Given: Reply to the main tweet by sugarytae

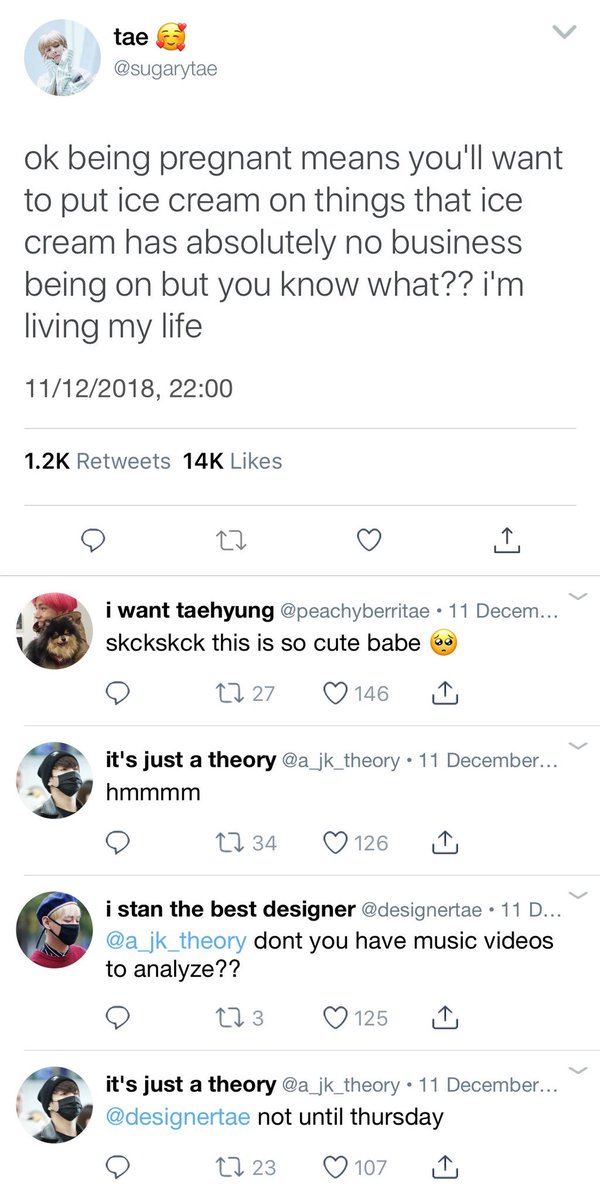Looking at the screenshot, I should 93,541.
